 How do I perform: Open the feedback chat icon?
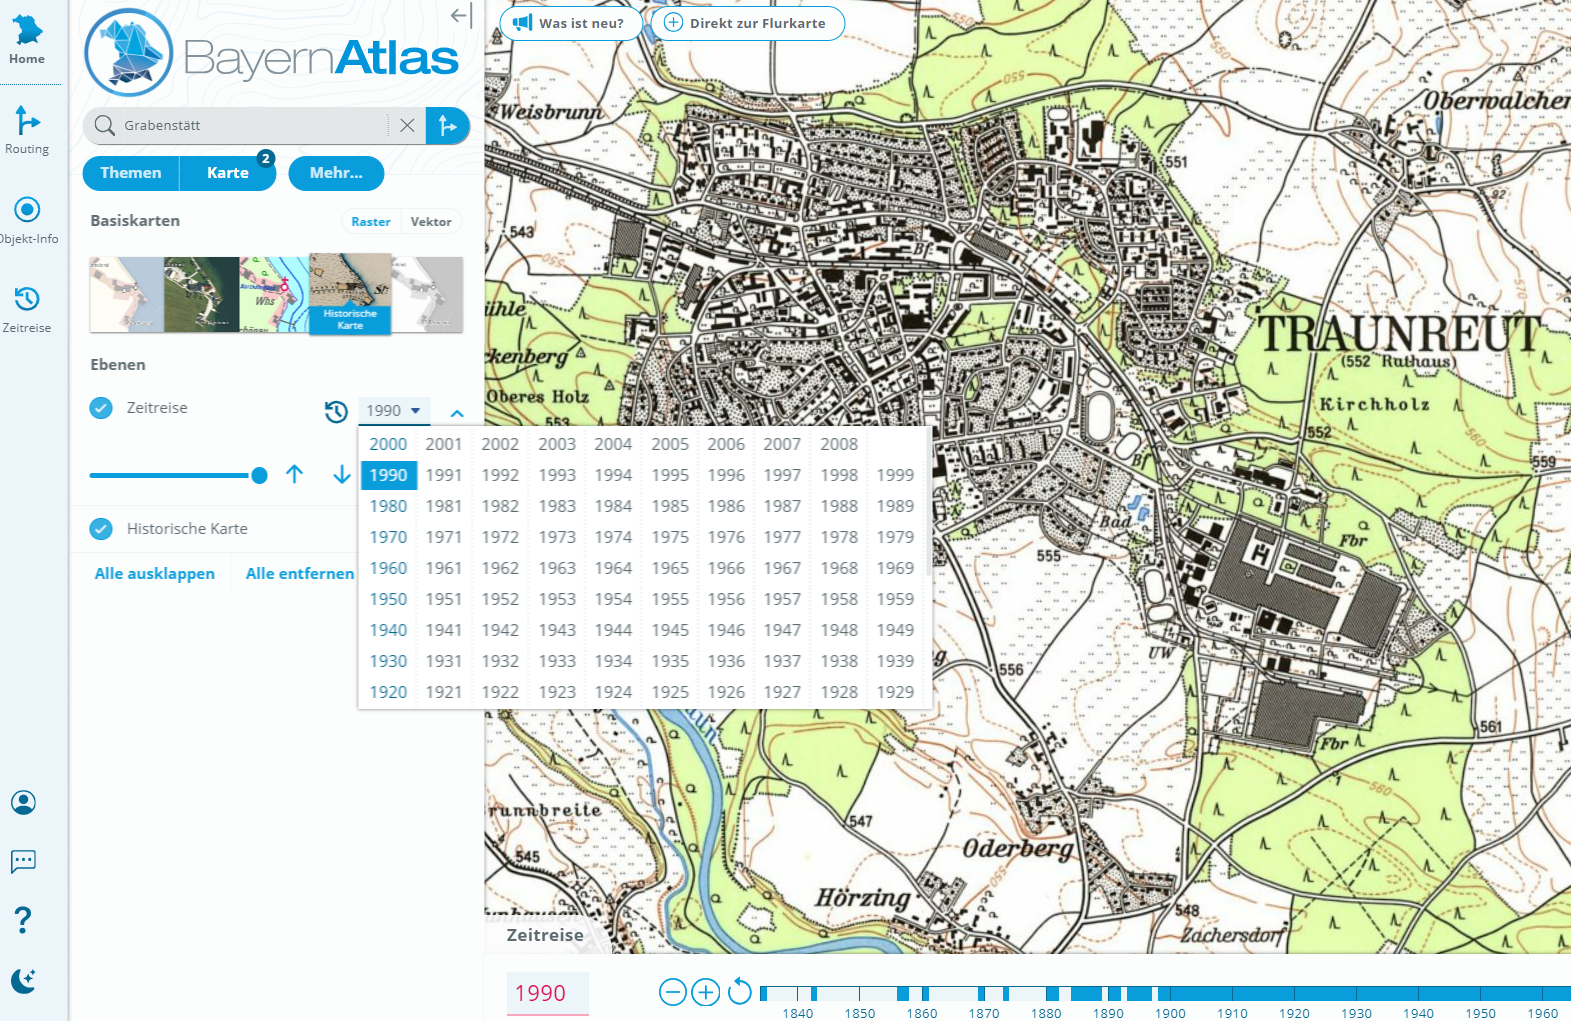24,861
